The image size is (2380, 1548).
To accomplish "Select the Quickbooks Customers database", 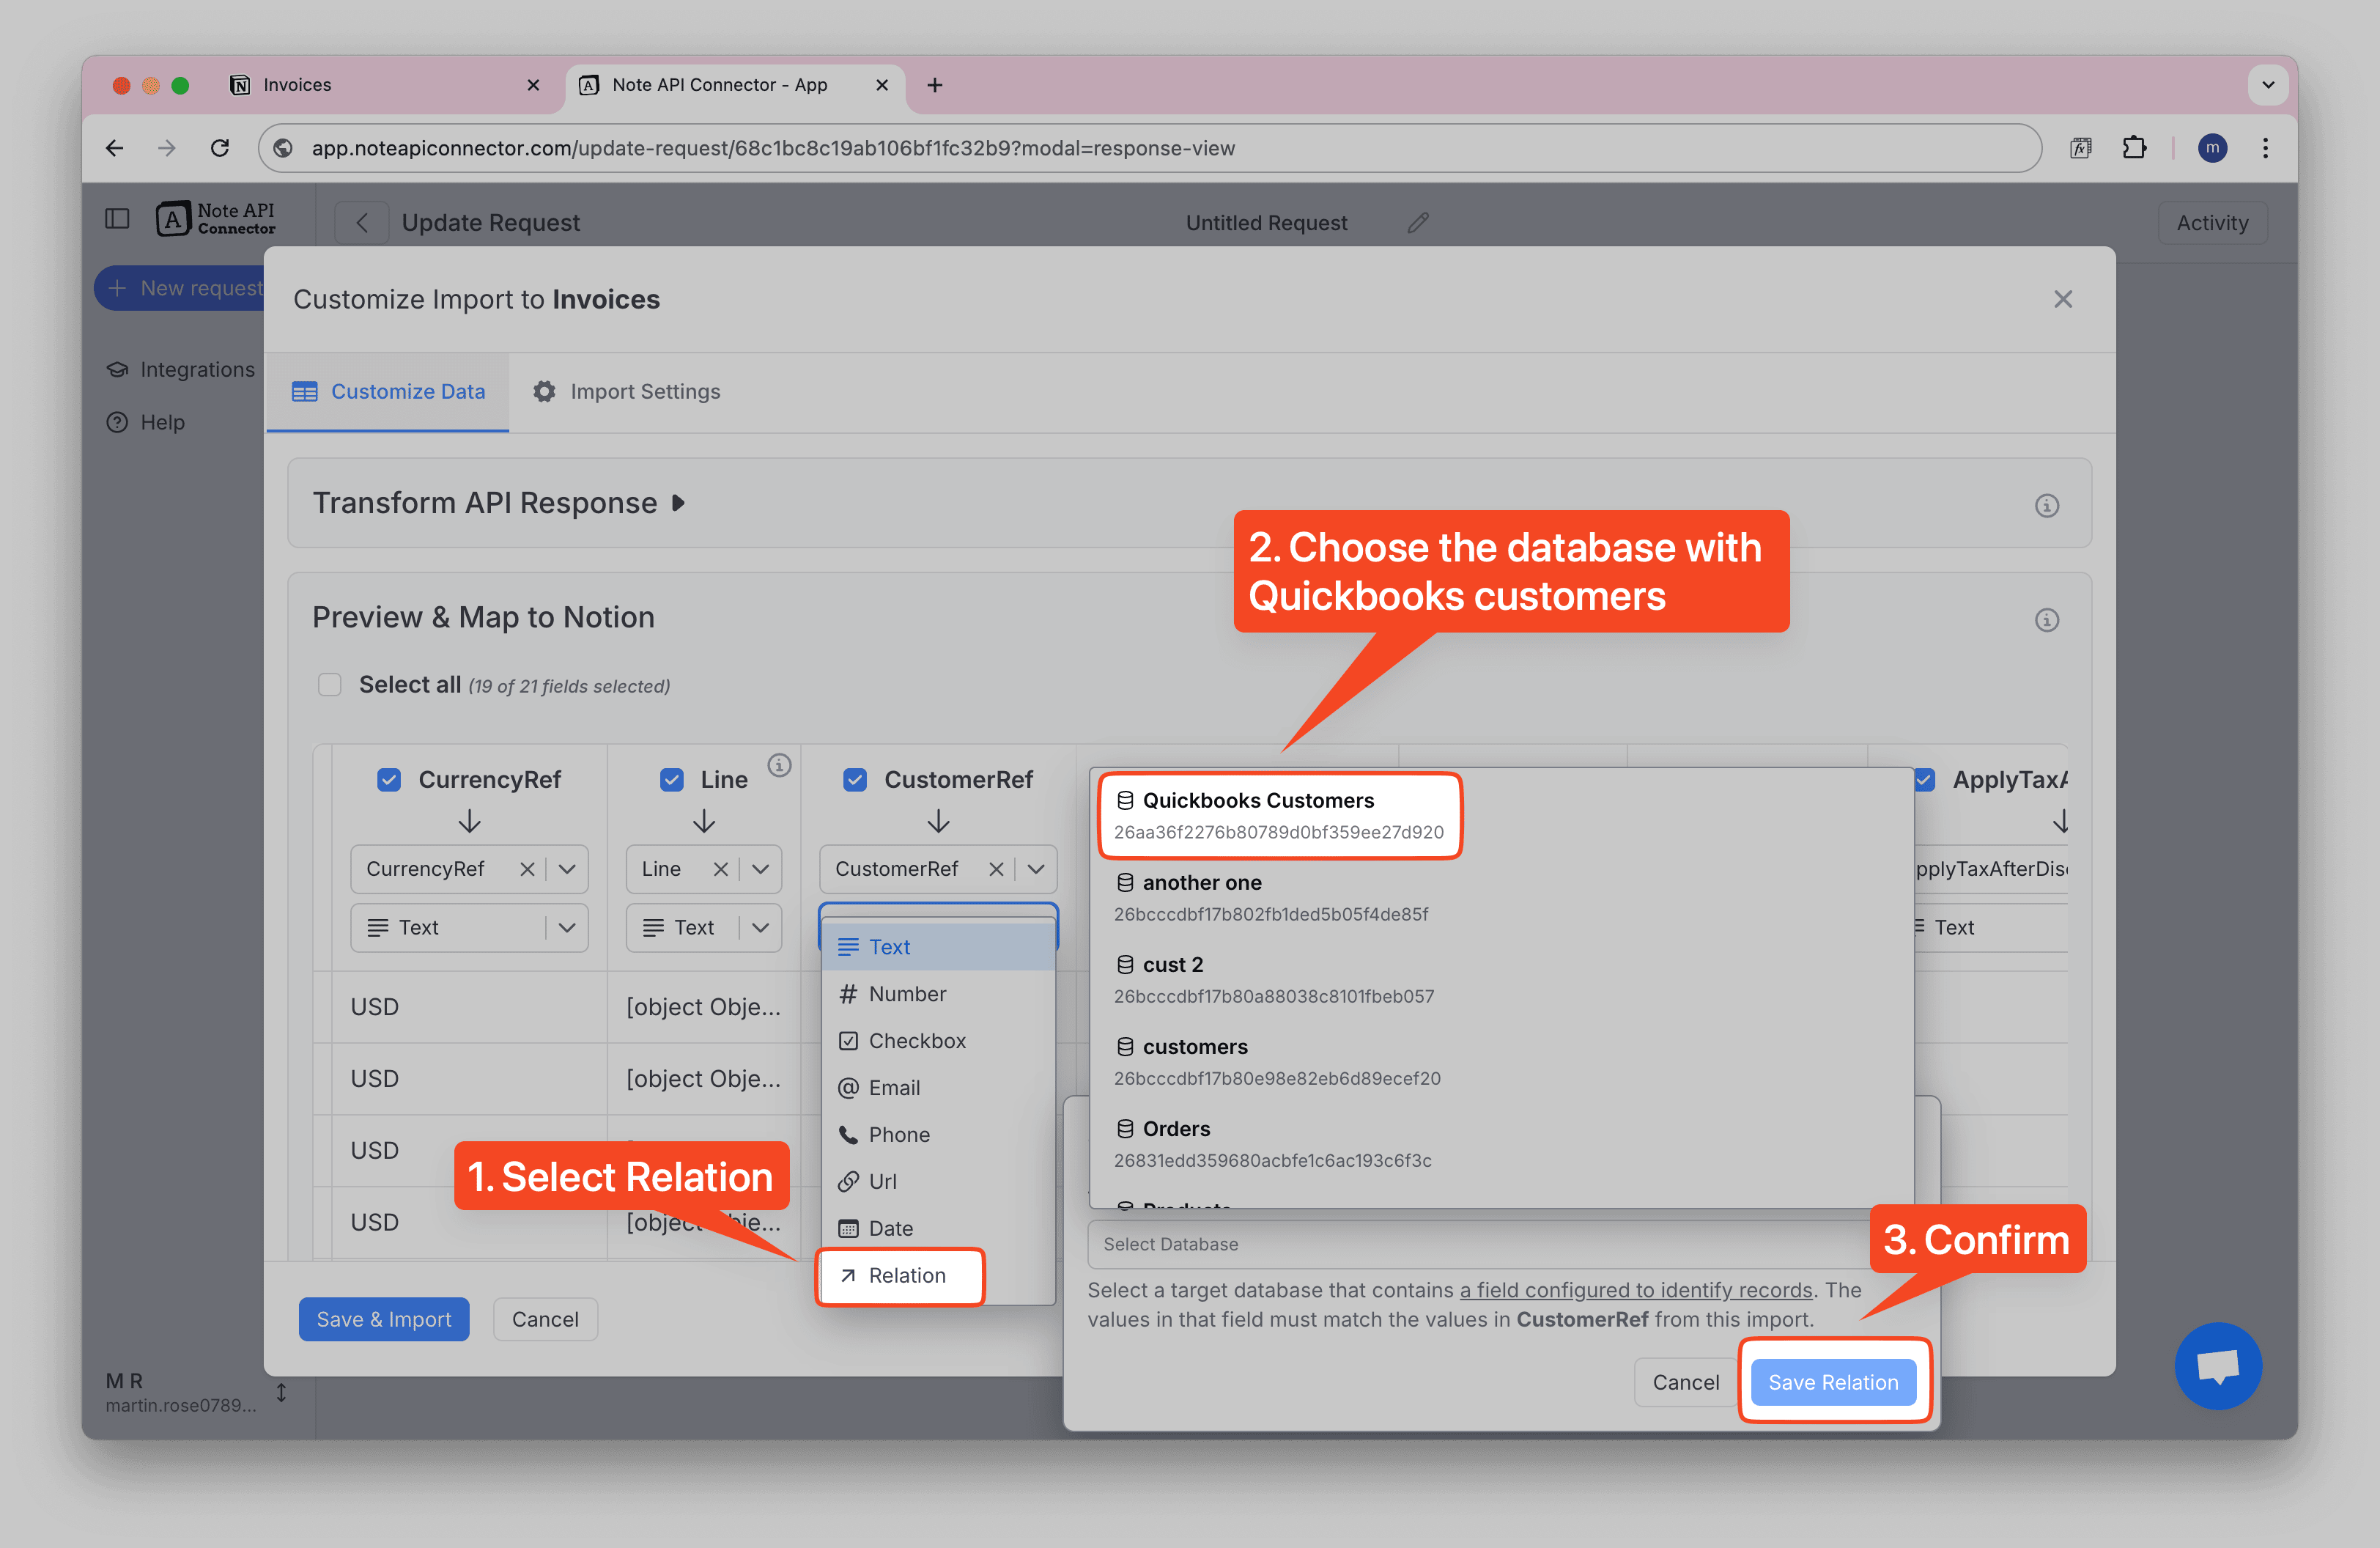I will click(1280, 815).
